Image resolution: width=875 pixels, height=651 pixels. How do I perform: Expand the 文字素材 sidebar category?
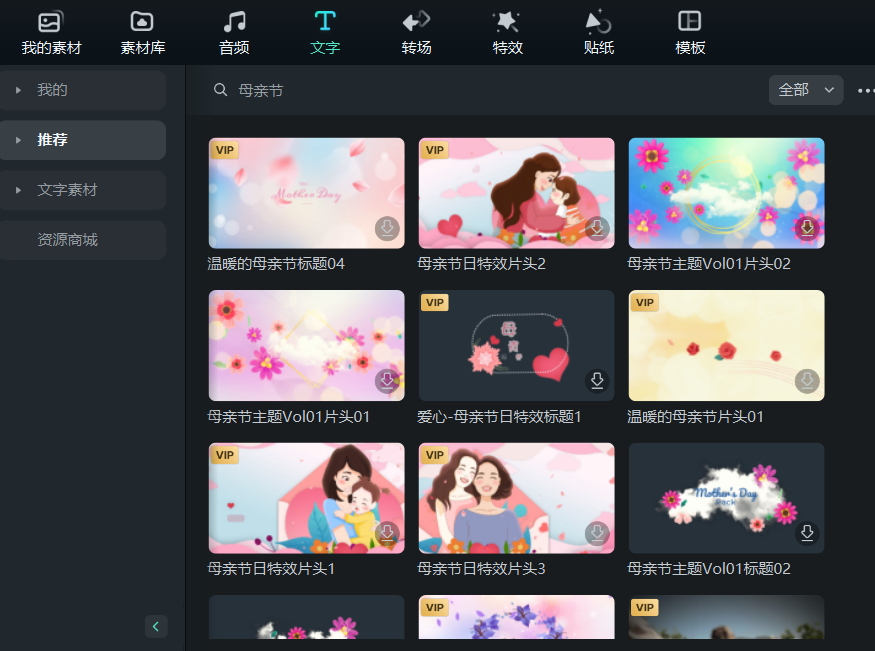tap(19, 190)
